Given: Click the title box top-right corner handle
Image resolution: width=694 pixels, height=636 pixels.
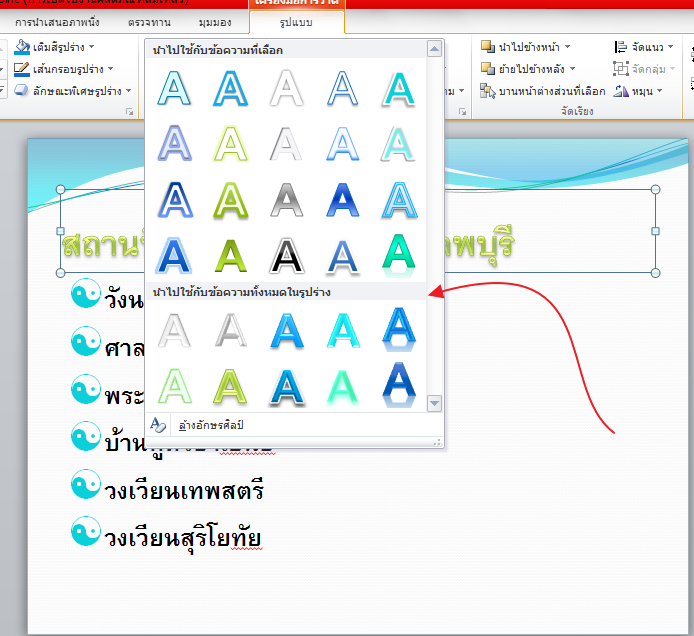Looking at the screenshot, I should (x=655, y=189).
